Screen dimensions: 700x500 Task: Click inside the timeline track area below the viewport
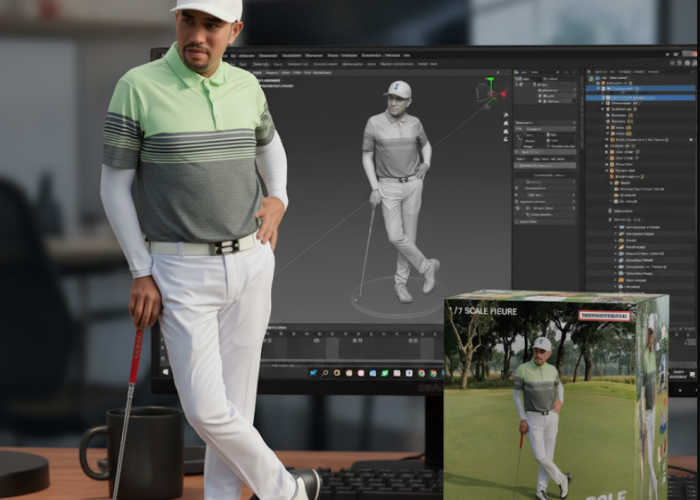tap(353, 348)
